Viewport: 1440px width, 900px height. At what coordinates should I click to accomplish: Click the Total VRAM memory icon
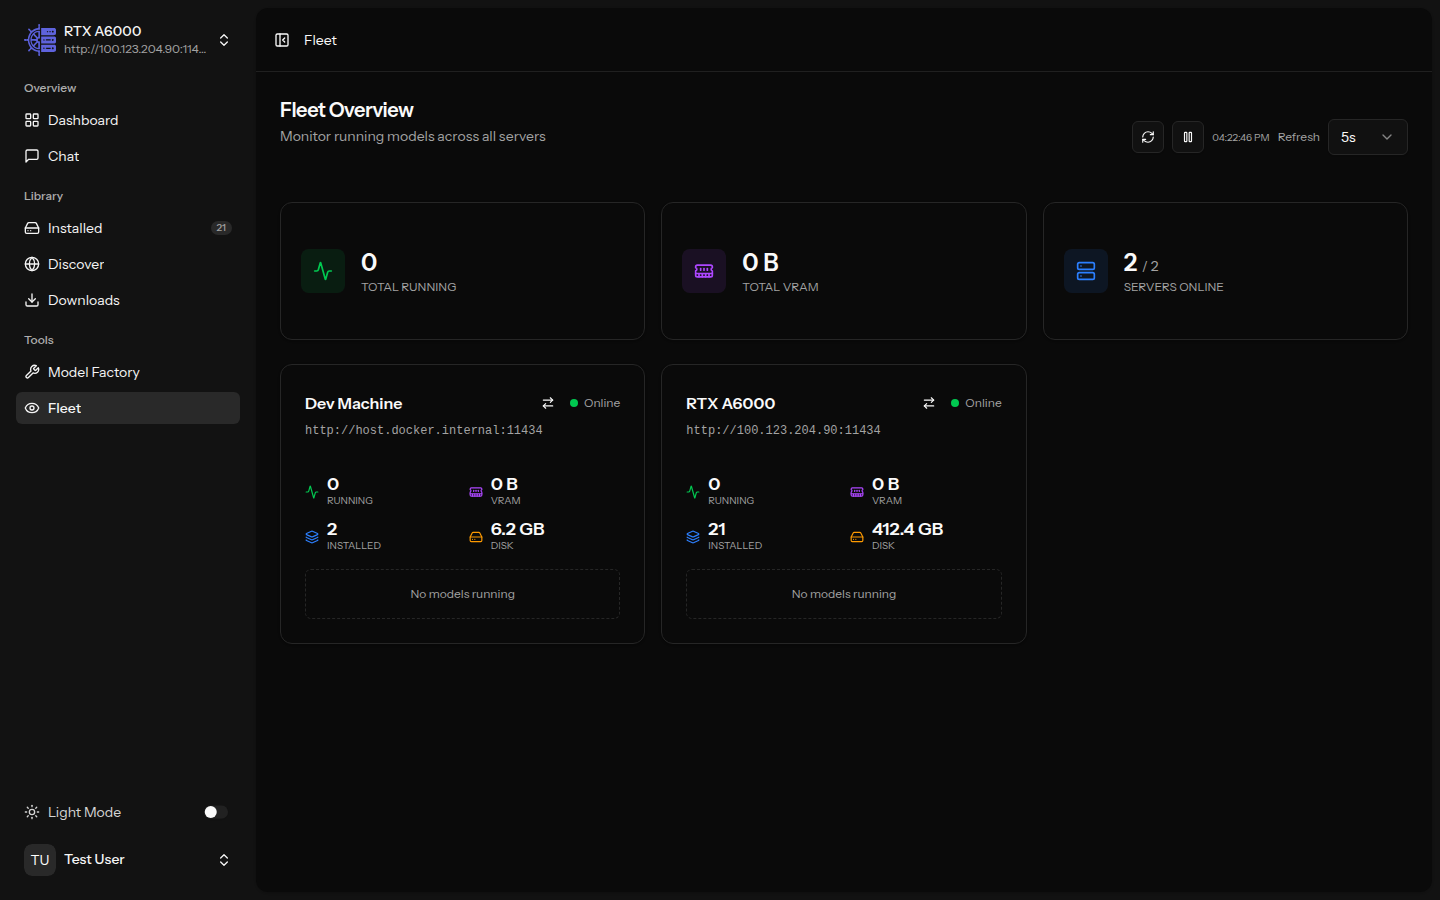(704, 271)
